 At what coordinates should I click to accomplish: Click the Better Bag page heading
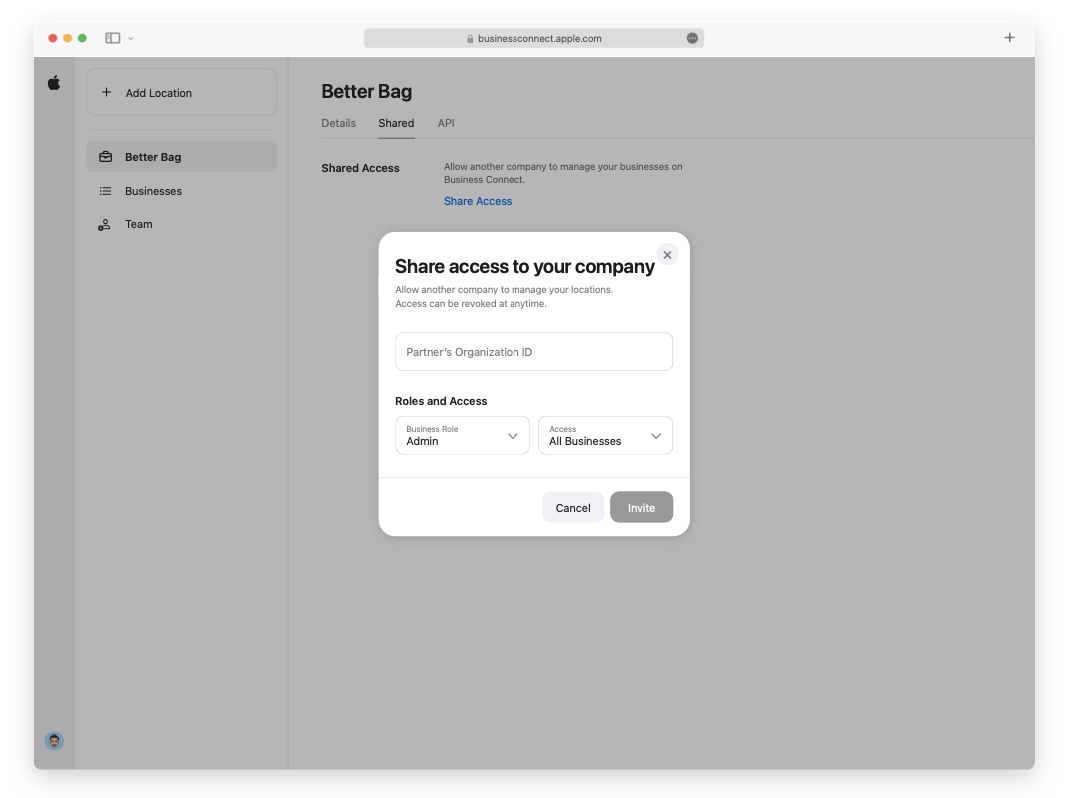[366, 92]
